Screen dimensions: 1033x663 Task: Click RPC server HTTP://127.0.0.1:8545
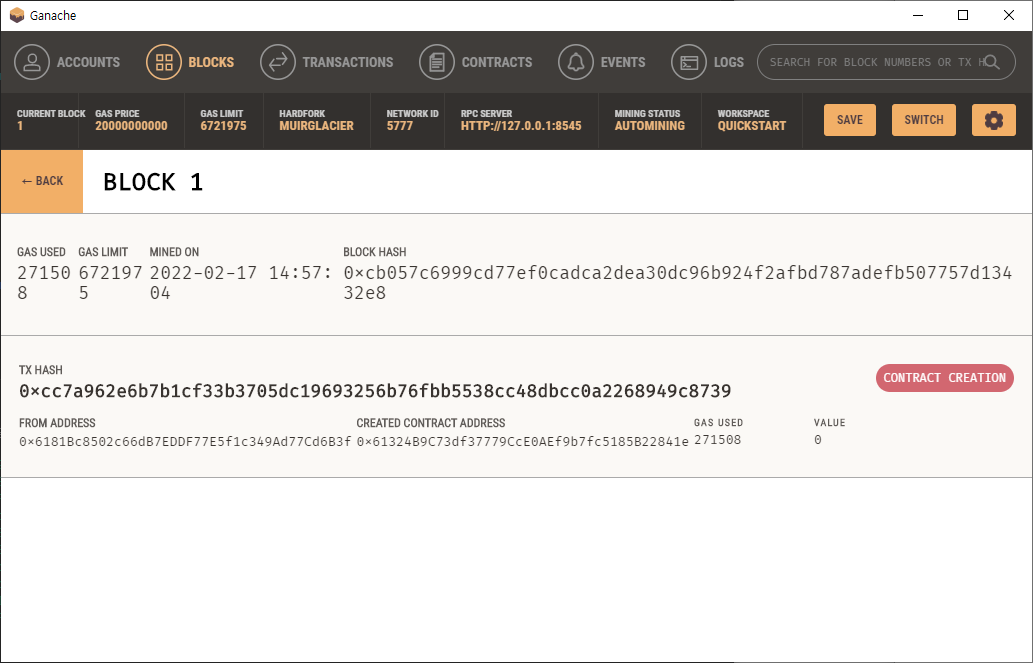point(521,126)
